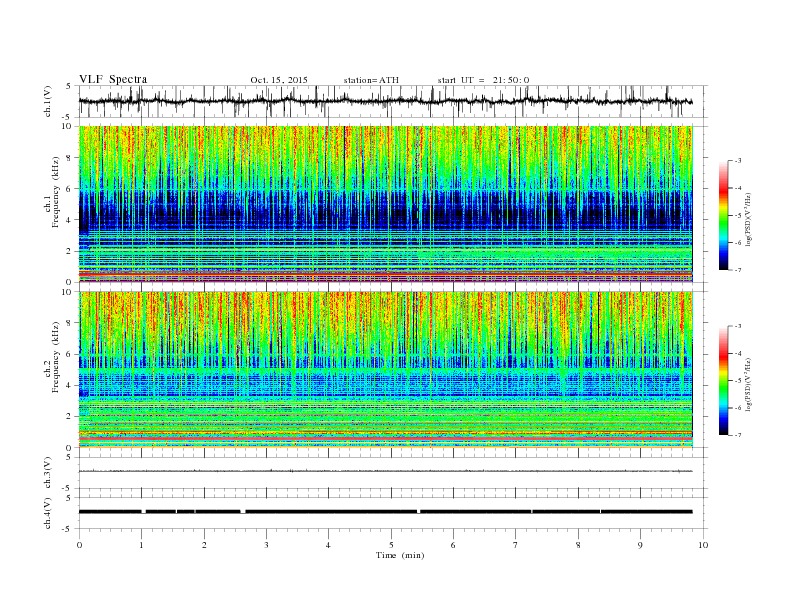Click the ch.2 spectrogram color scale bar
792x612 pixels.
723,380
